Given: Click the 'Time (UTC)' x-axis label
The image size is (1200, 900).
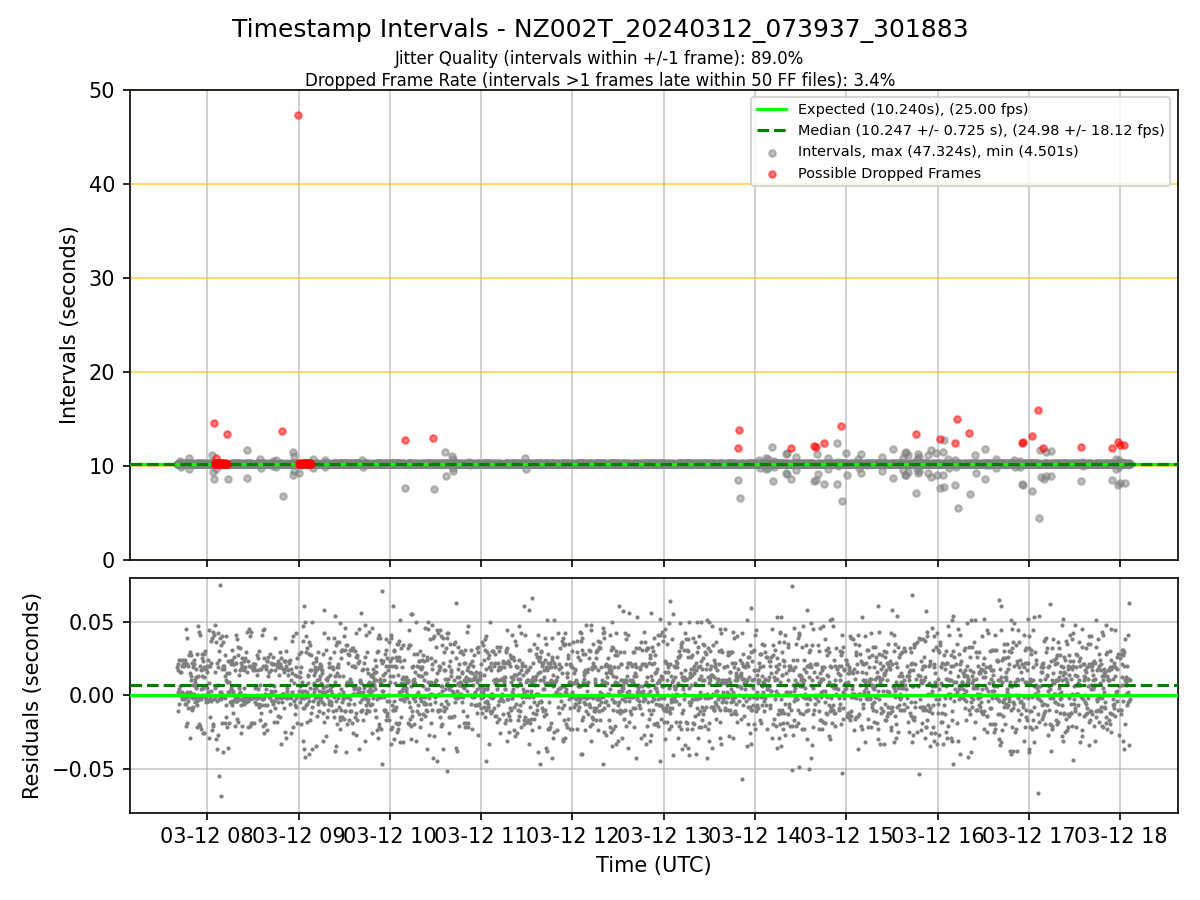Looking at the screenshot, I should point(653,865).
